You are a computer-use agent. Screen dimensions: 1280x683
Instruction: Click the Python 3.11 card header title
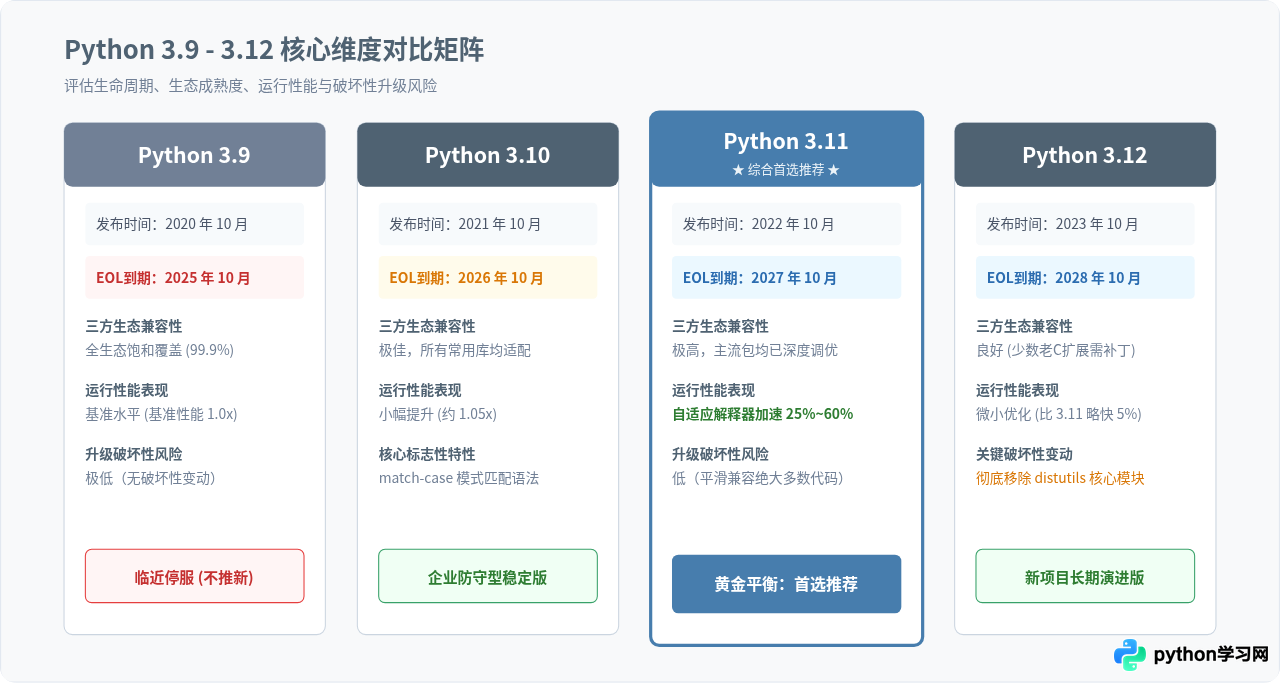[786, 142]
